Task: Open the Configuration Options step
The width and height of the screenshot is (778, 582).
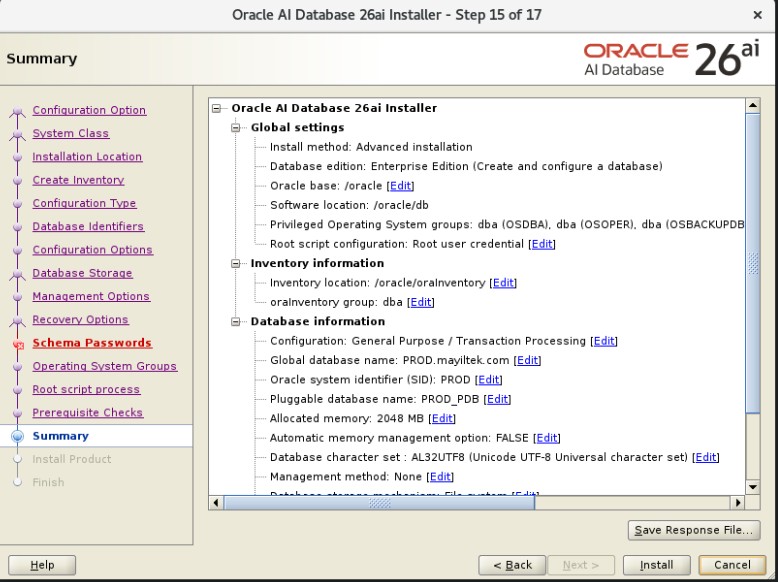Action: [x=93, y=250]
